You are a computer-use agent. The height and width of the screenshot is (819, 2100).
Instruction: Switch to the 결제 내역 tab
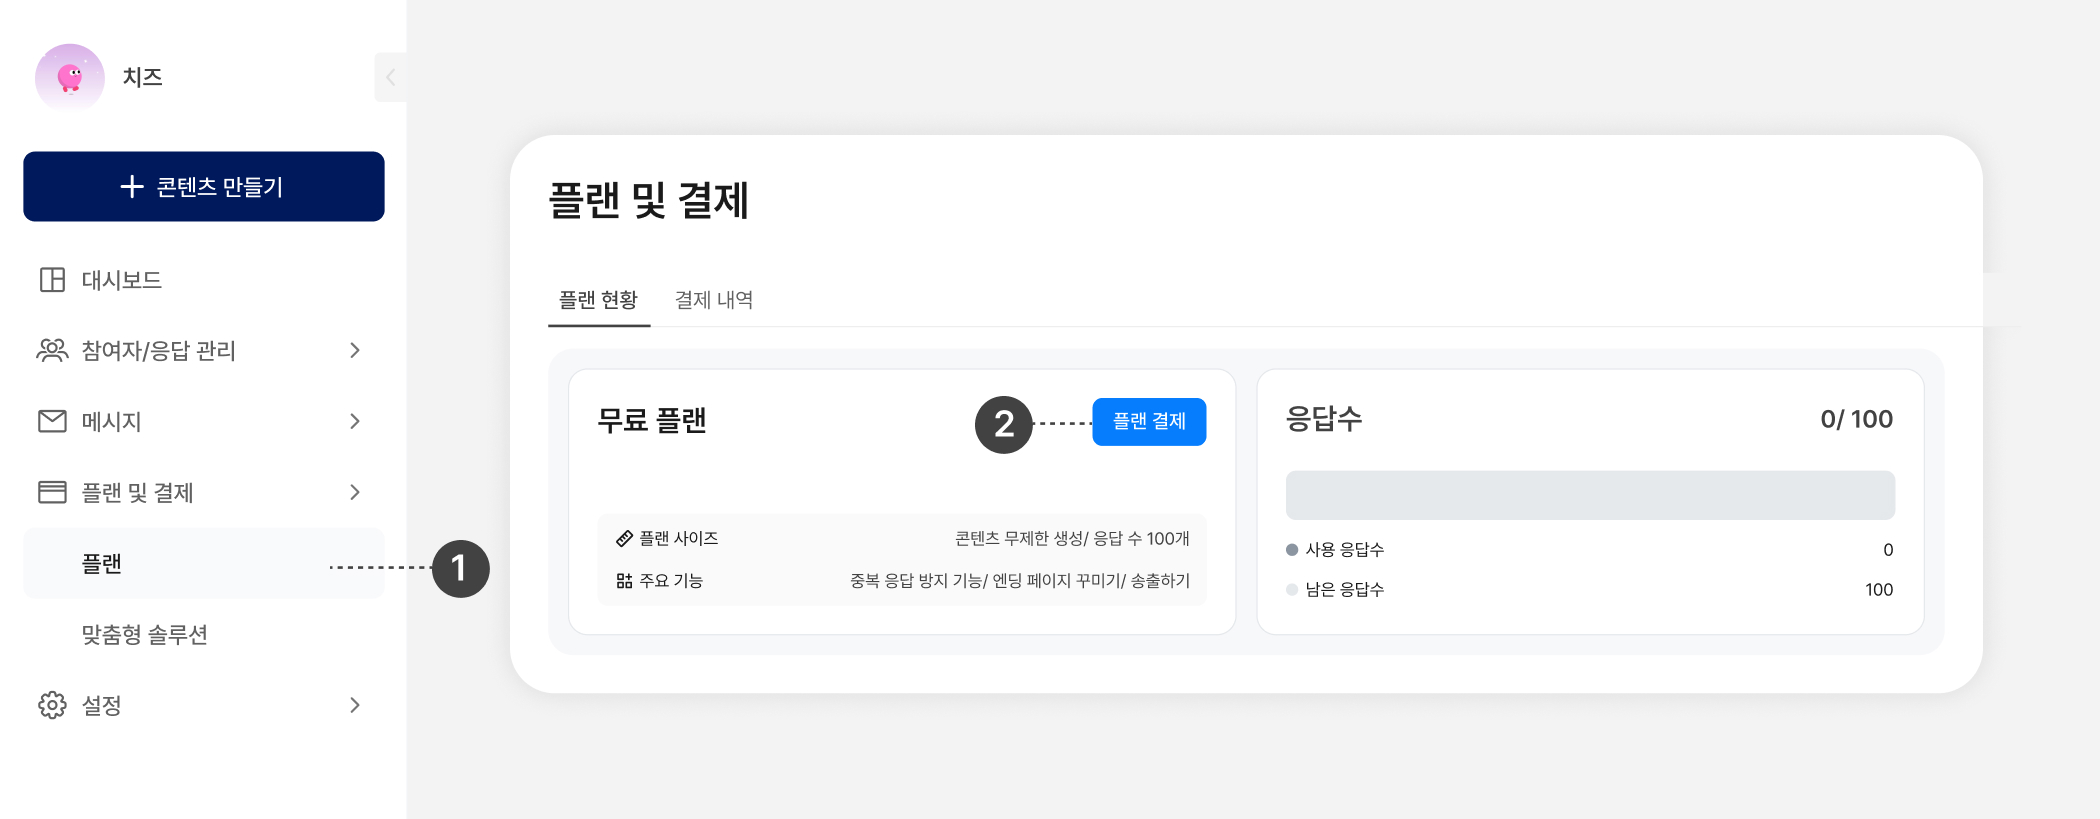(x=714, y=300)
